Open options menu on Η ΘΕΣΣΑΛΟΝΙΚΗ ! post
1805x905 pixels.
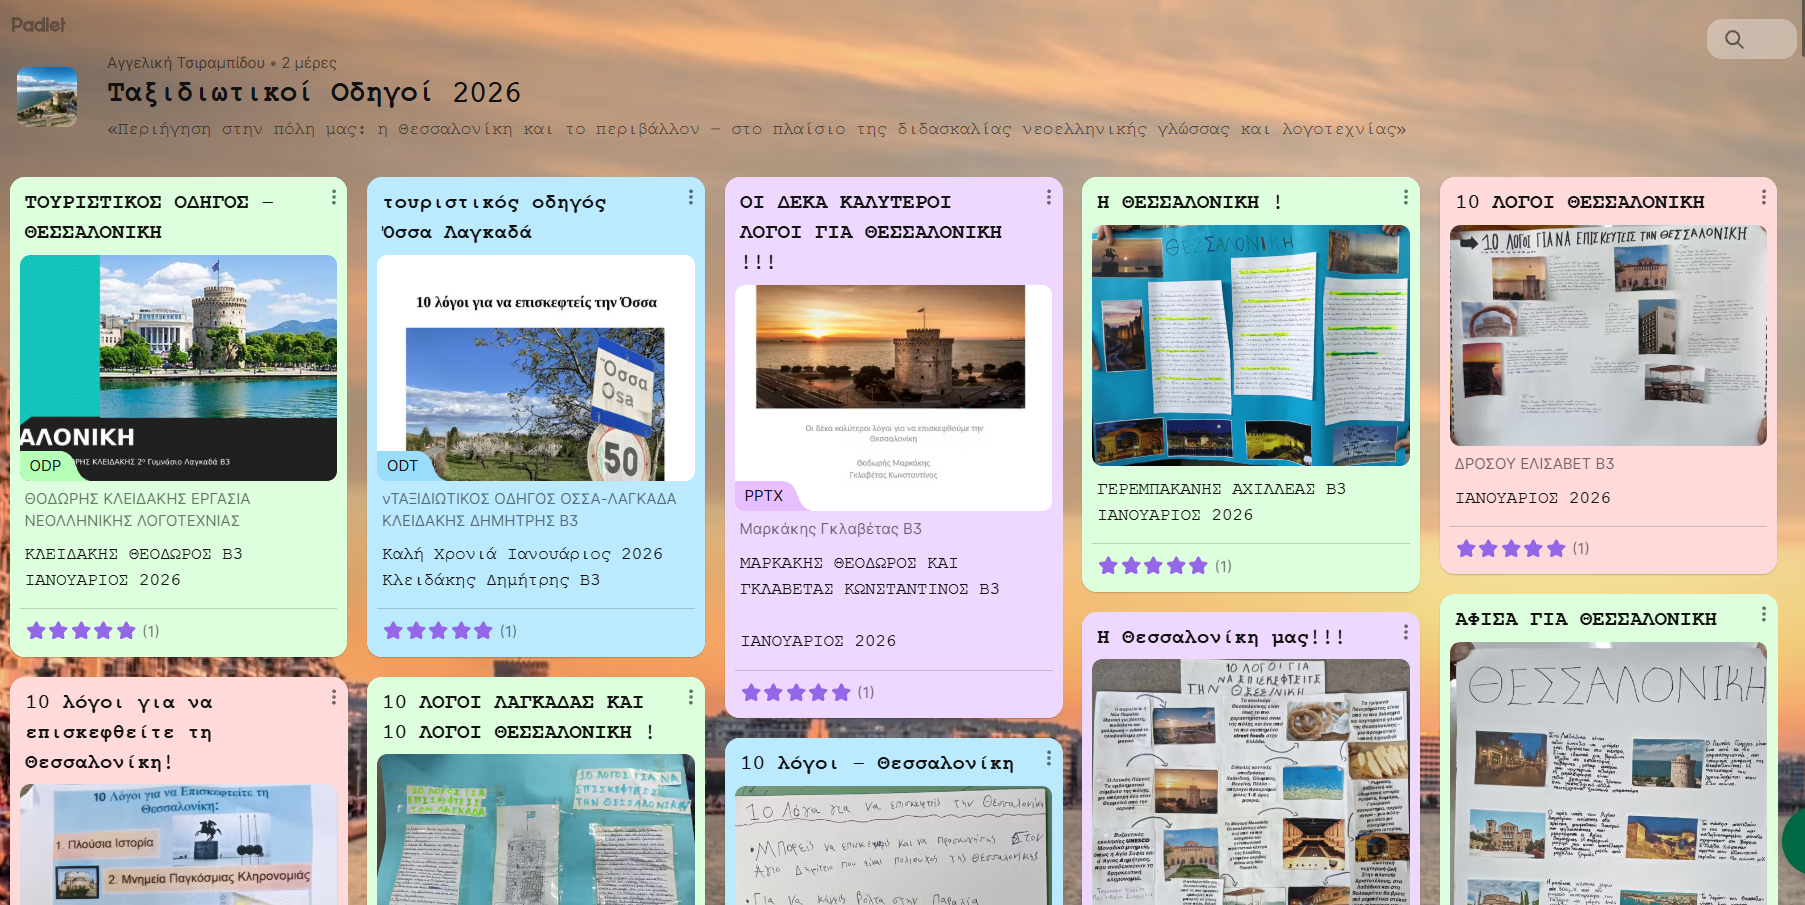(1405, 198)
